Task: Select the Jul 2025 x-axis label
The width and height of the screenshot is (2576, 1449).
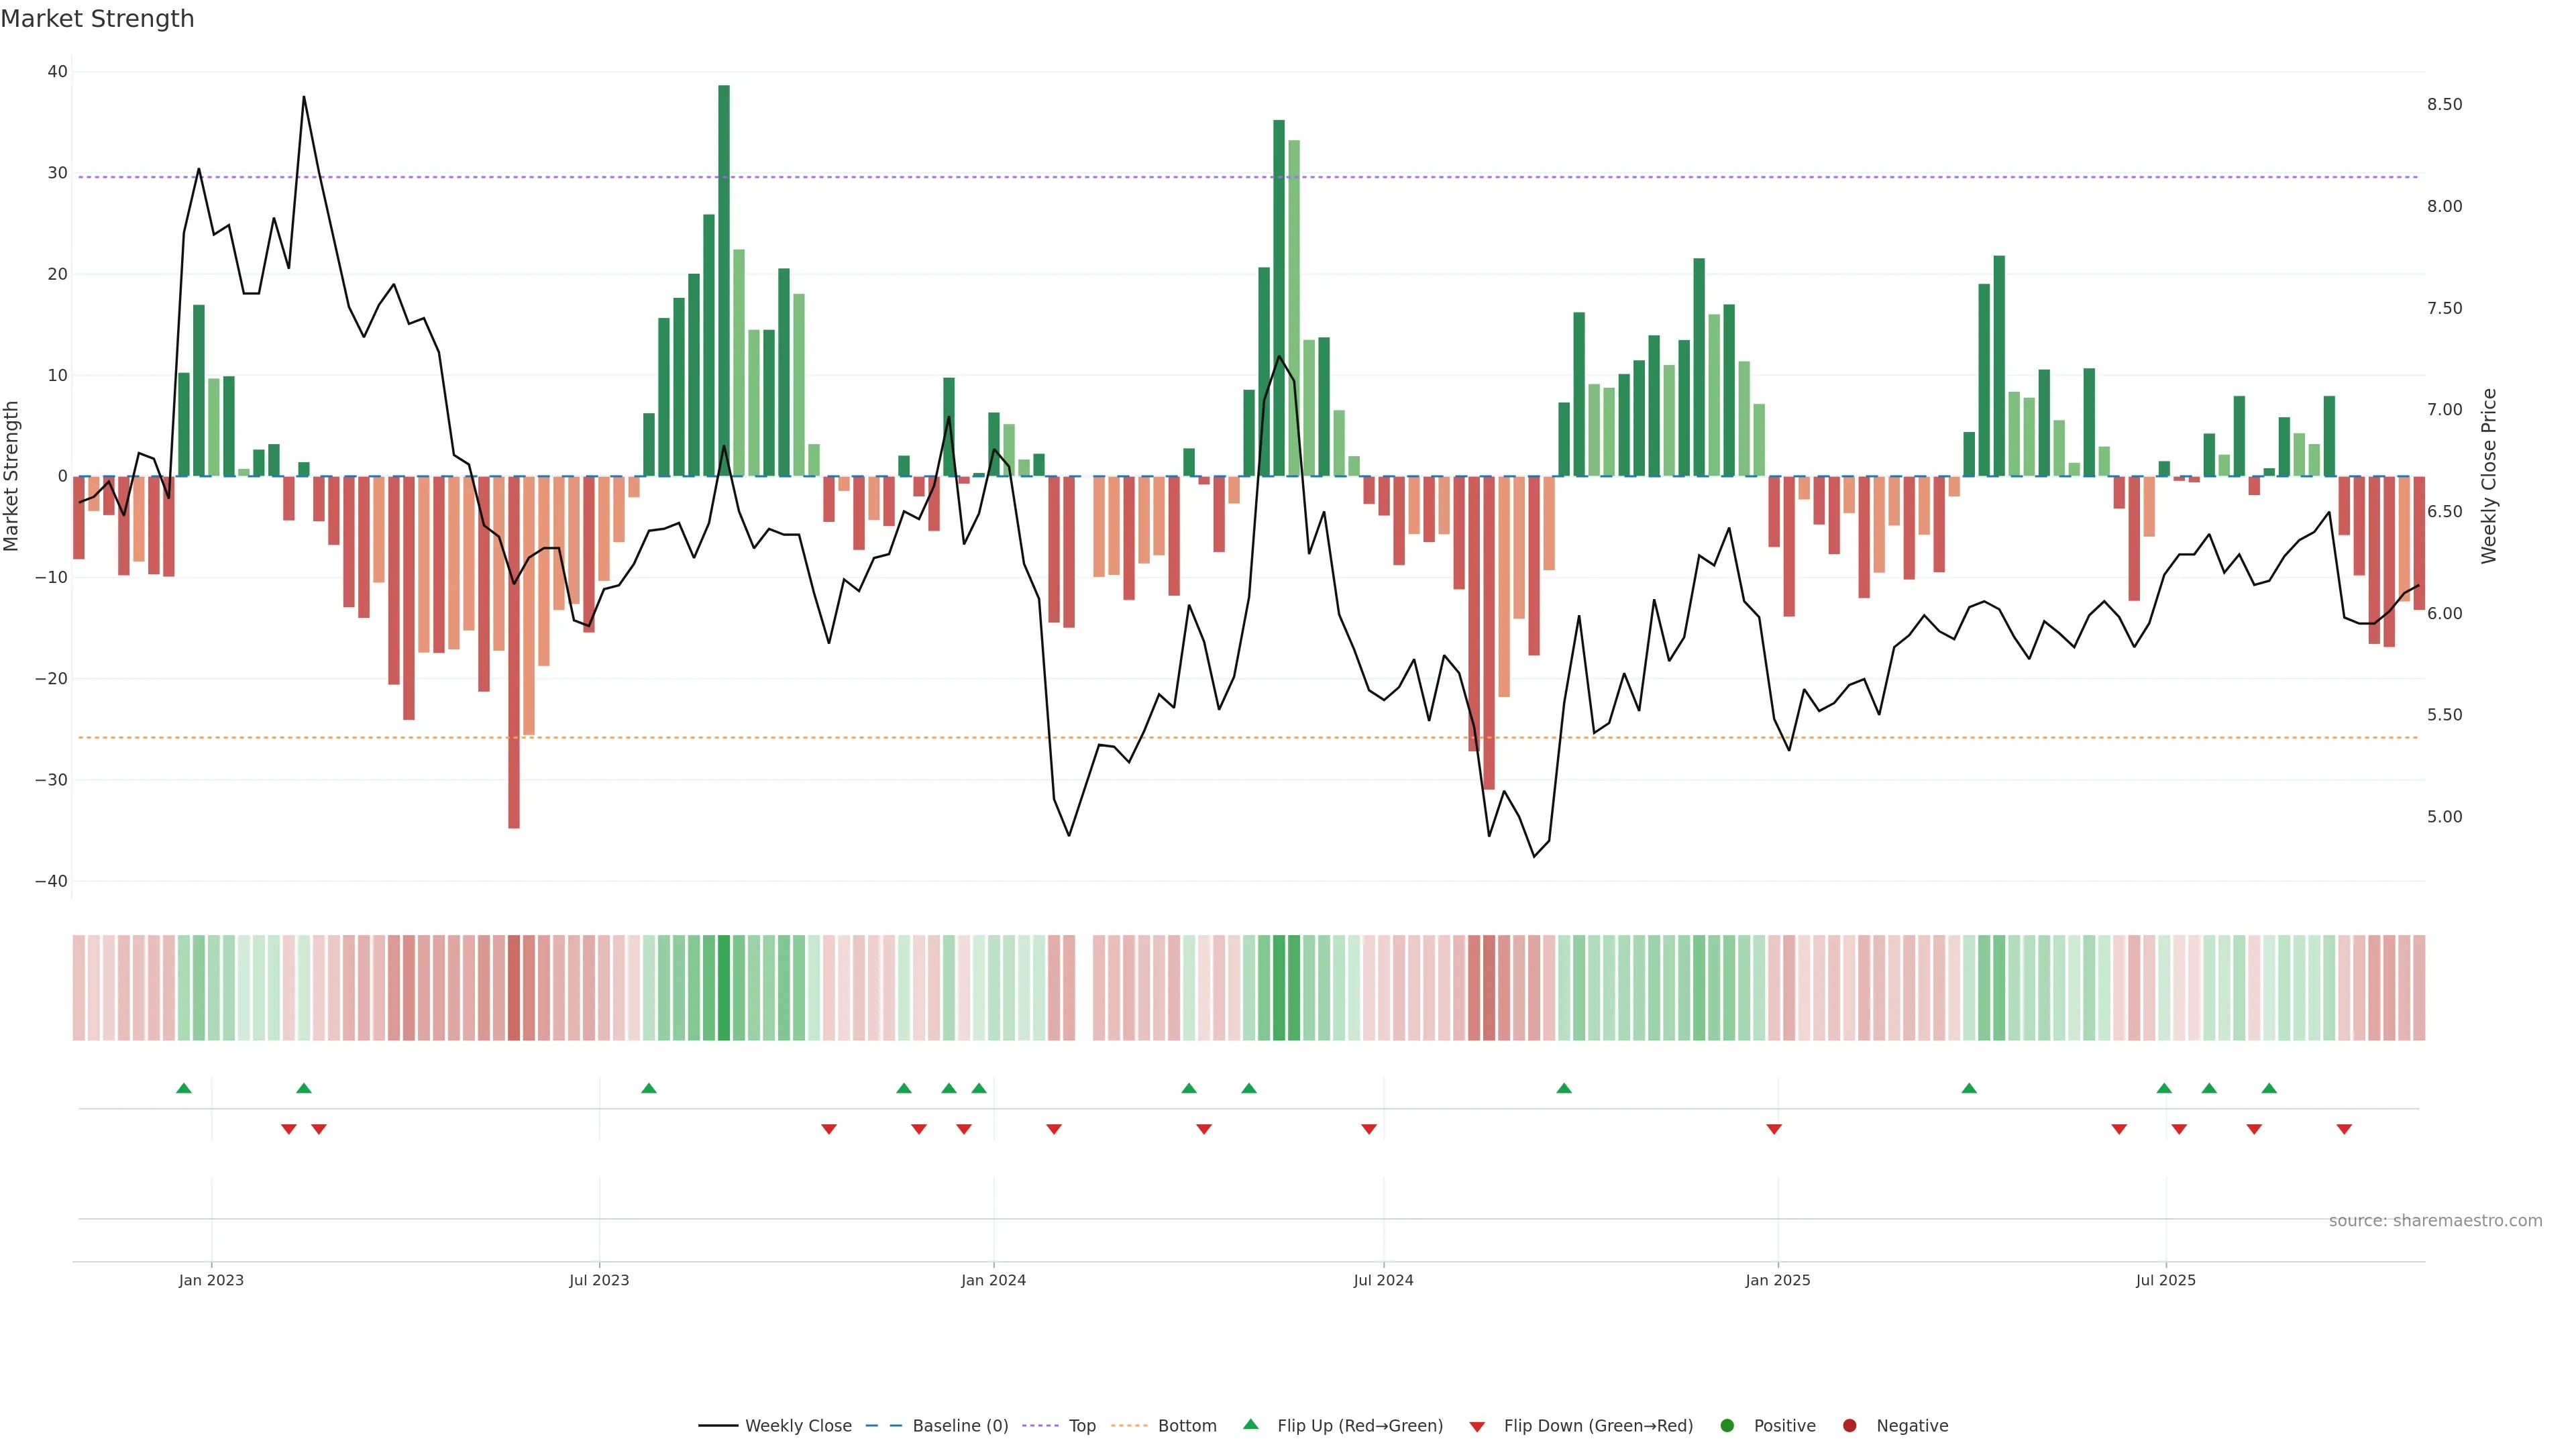Action: coord(2165,1280)
